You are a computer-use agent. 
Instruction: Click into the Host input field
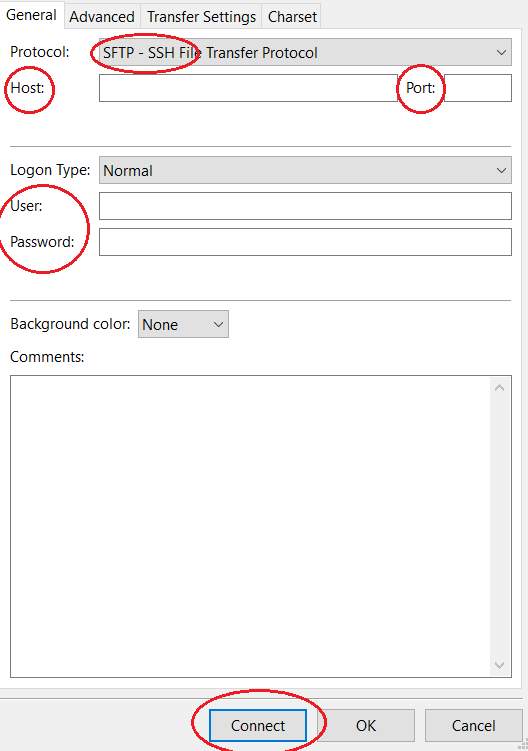tap(248, 88)
